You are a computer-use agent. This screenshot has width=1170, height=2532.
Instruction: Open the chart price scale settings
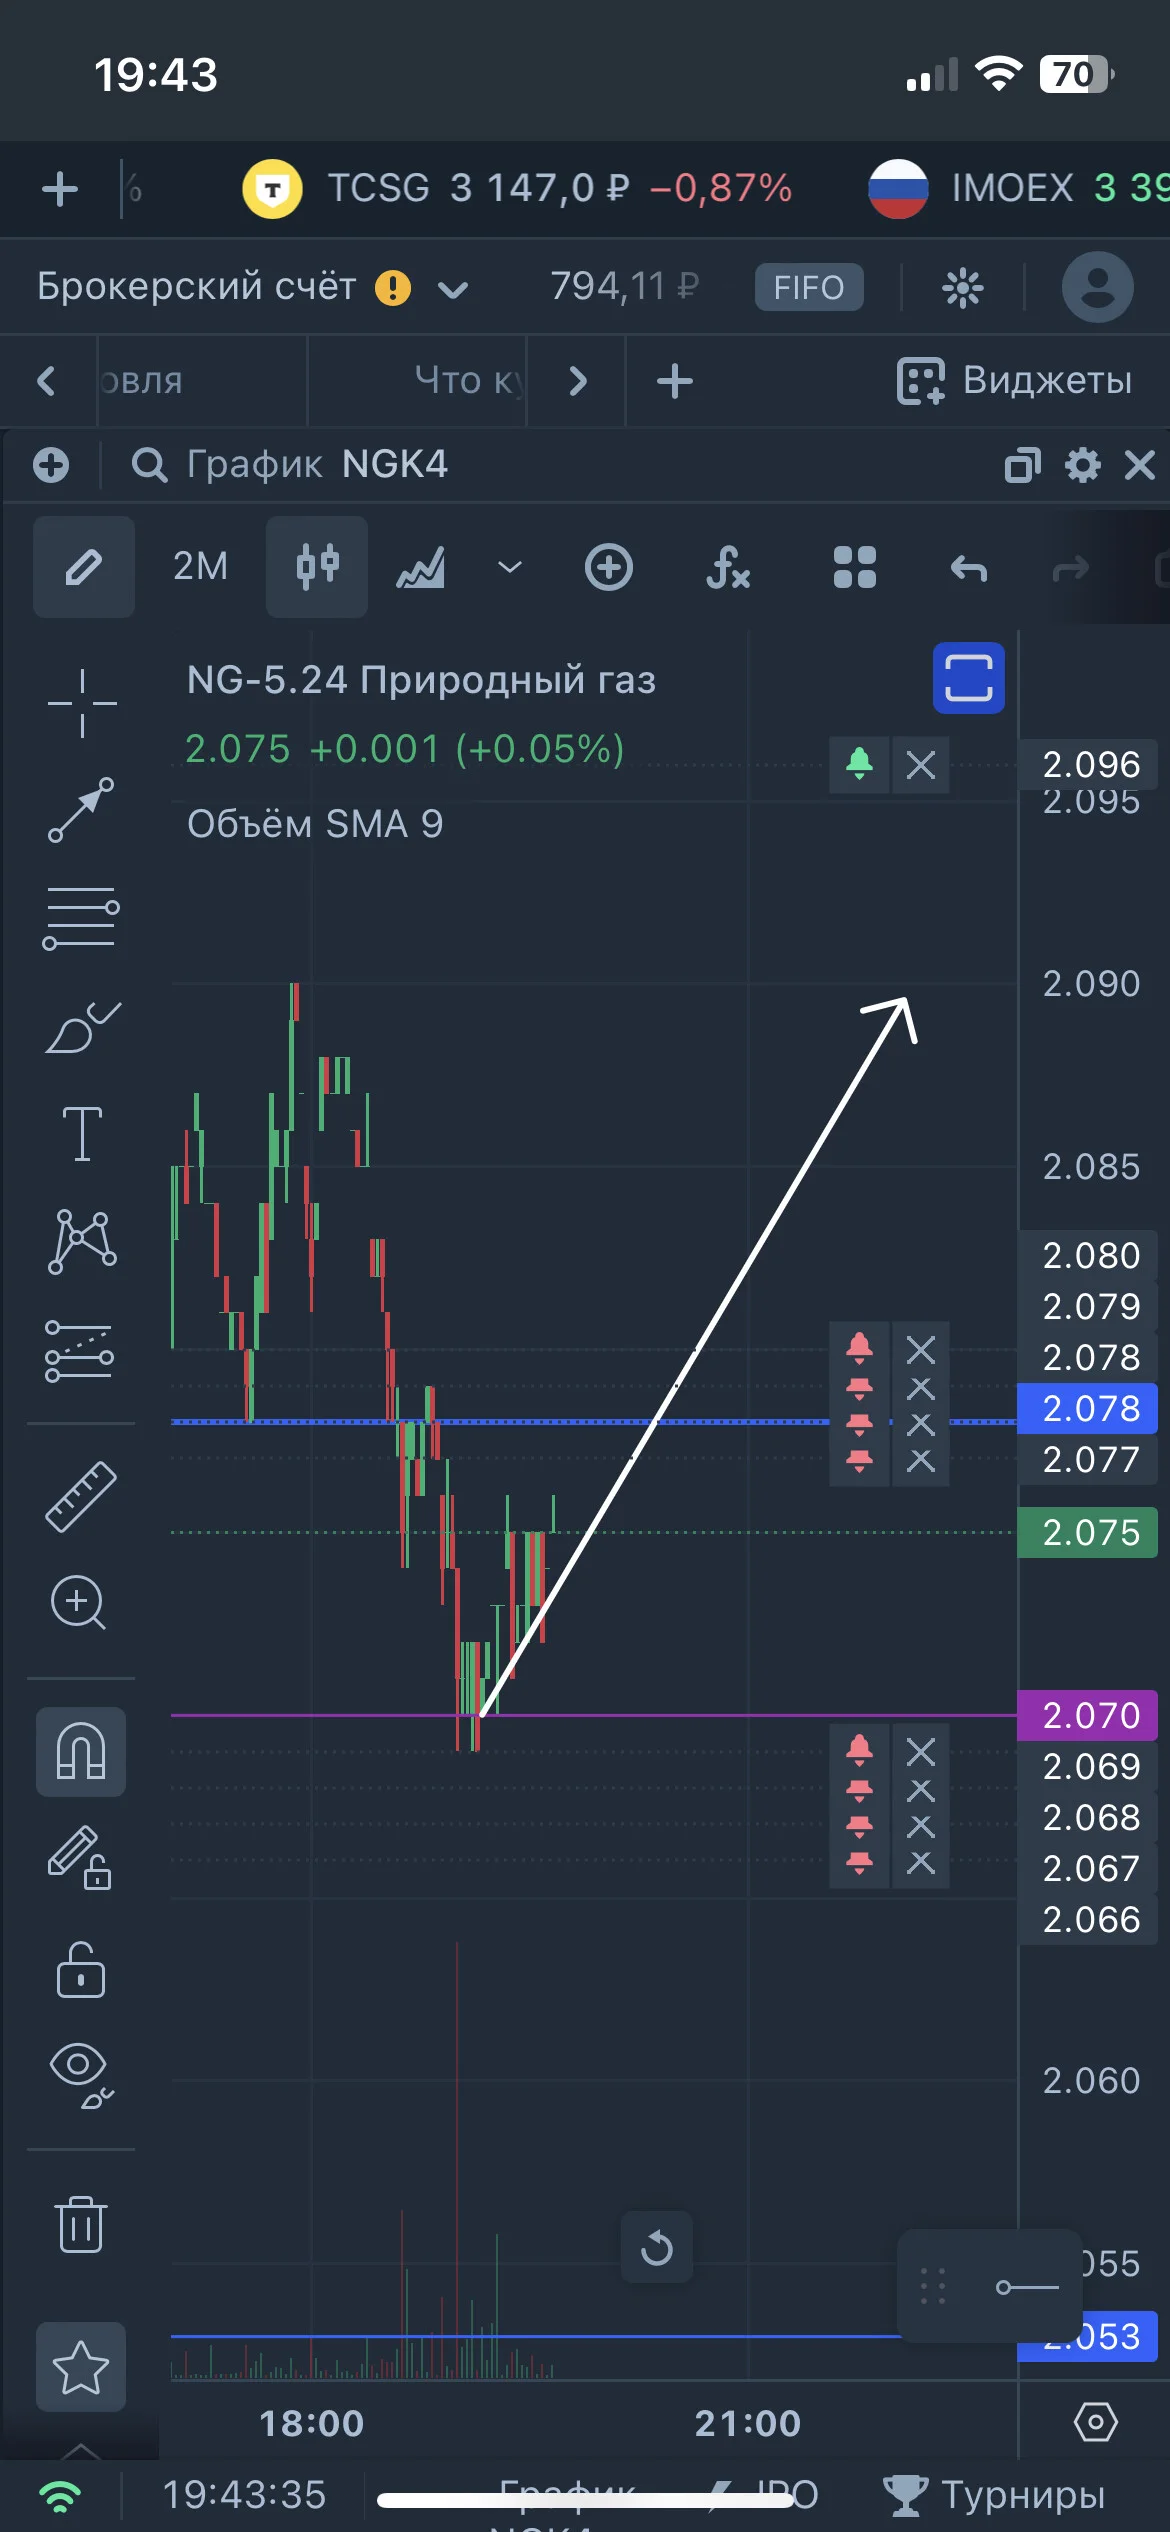(1095, 2422)
